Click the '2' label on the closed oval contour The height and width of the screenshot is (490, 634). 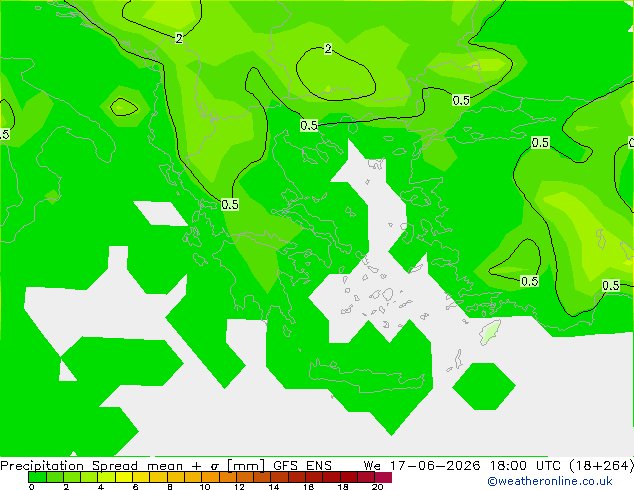click(x=328, y=49)
